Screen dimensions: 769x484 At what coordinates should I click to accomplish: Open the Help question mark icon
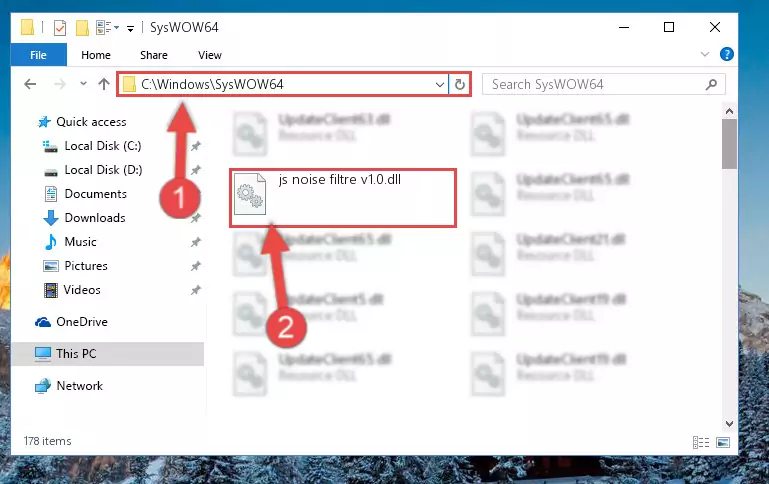[726, 54]
